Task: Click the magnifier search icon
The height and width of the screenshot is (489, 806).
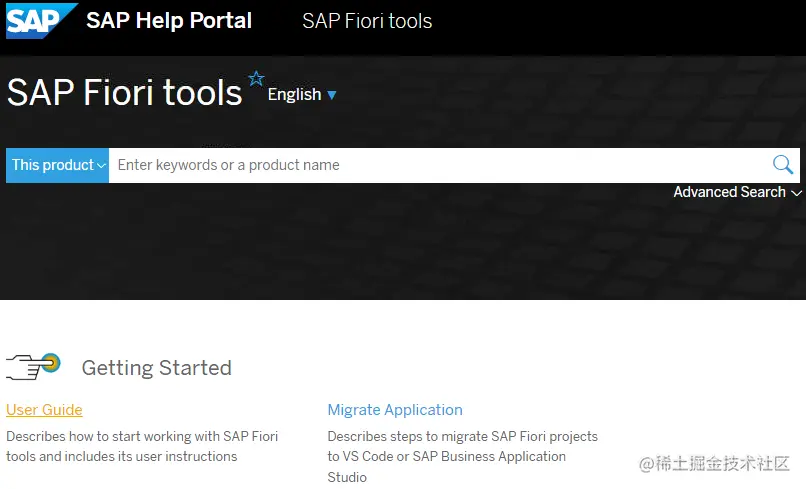Action: tap(783, 165)
